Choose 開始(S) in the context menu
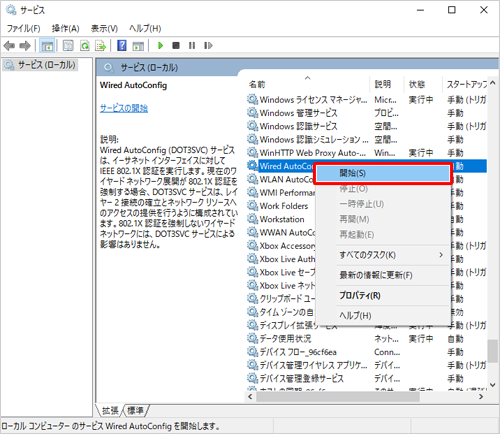This screenshot has height=434, width=500. point(383,173)
